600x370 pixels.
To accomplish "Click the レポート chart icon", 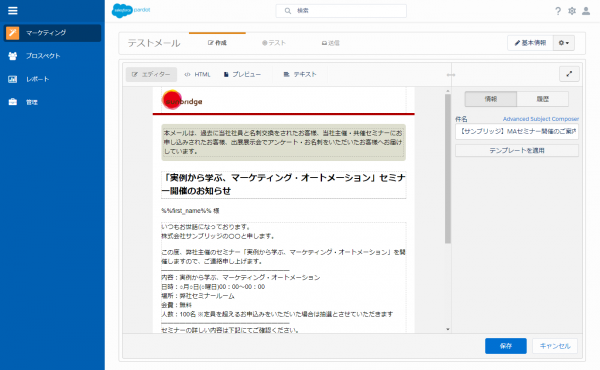I will click(13, 79).
